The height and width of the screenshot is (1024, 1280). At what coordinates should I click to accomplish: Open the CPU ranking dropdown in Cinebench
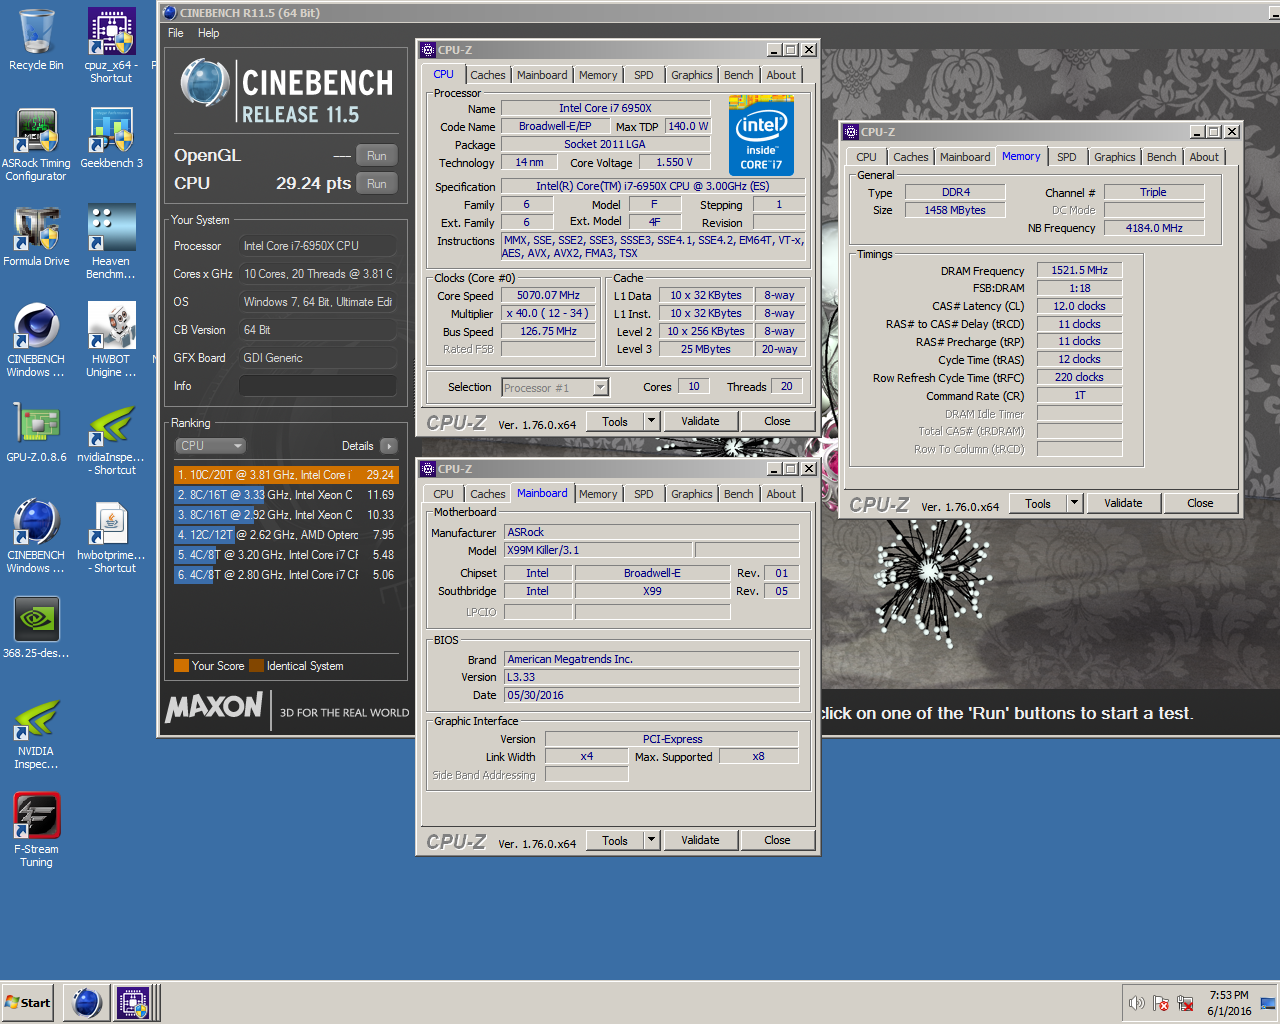[x=210, y=446]
